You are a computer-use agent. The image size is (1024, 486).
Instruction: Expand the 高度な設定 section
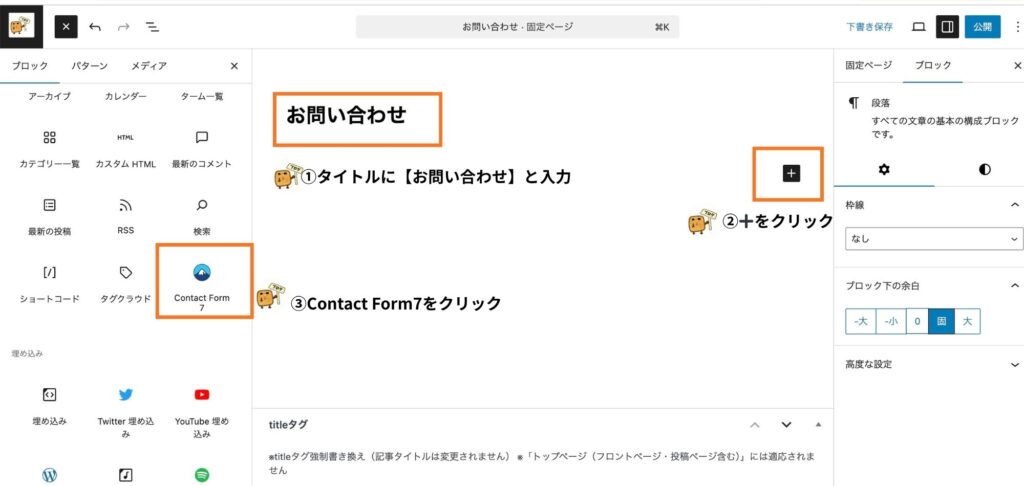point(933,365)
